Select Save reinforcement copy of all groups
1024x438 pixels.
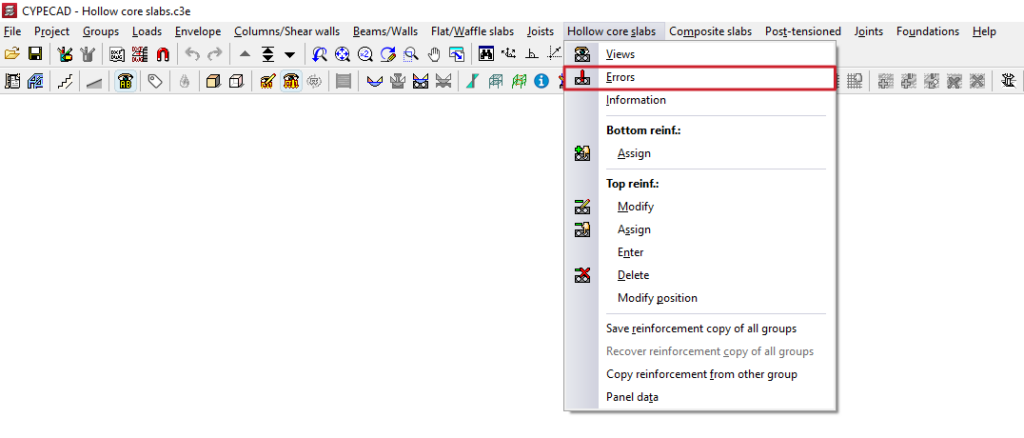[x=700, y=328]
